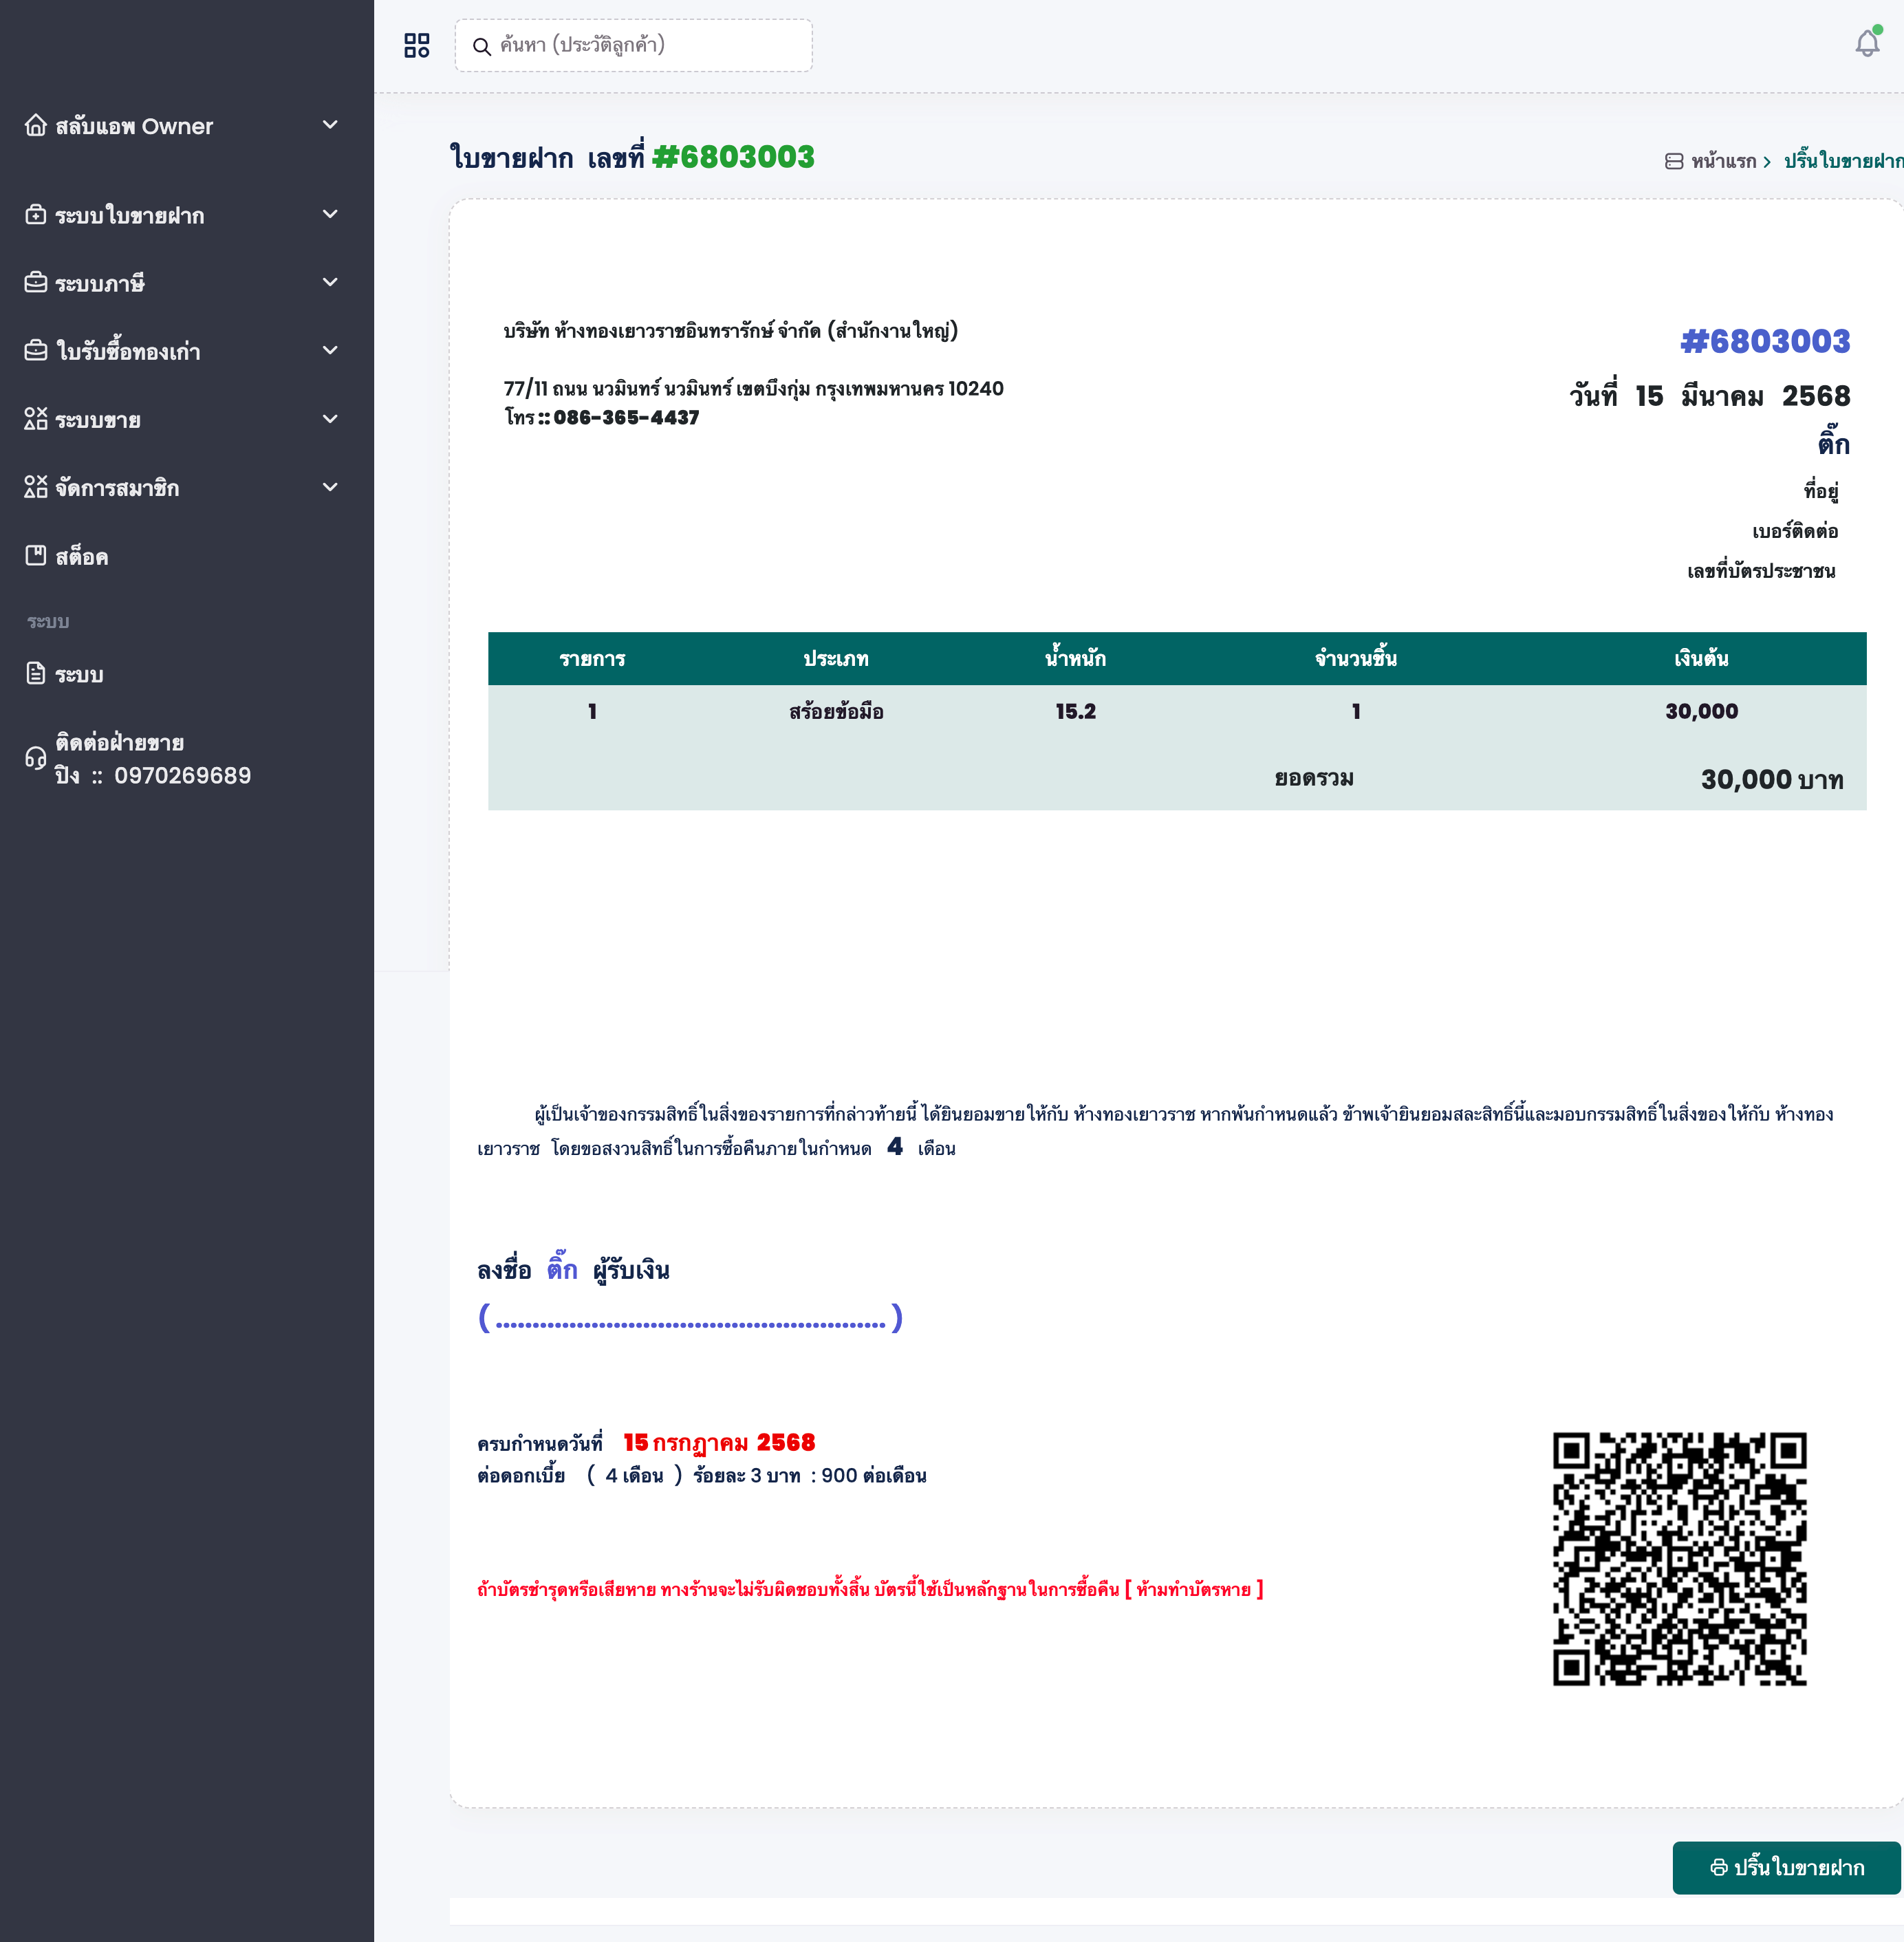Open the จัดการสมาชิก menu item
Screen dimensions: 1904x1942
pos(117,488)
